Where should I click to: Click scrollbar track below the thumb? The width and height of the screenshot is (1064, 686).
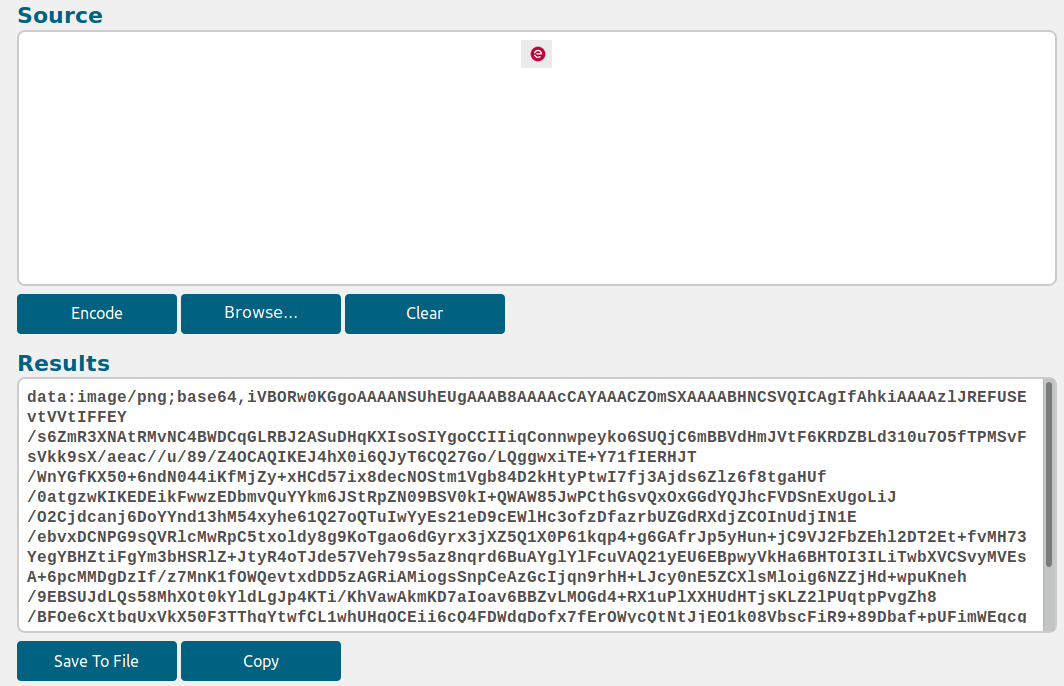pos(1048,600)
